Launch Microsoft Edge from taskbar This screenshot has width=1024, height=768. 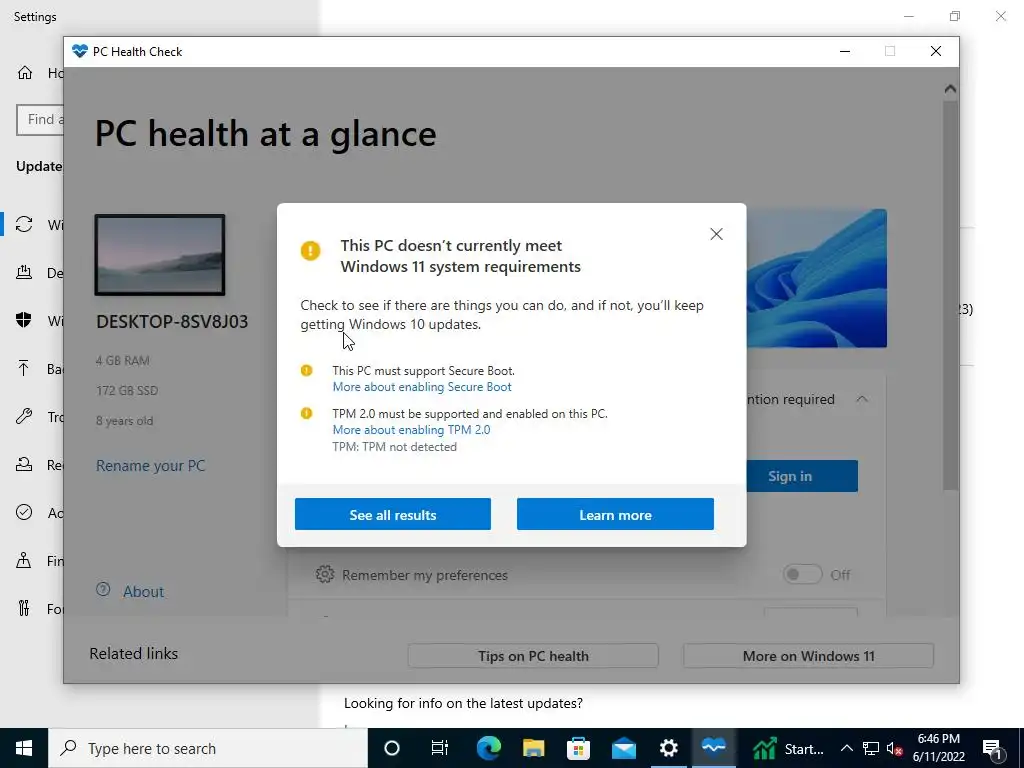[488, 748]
